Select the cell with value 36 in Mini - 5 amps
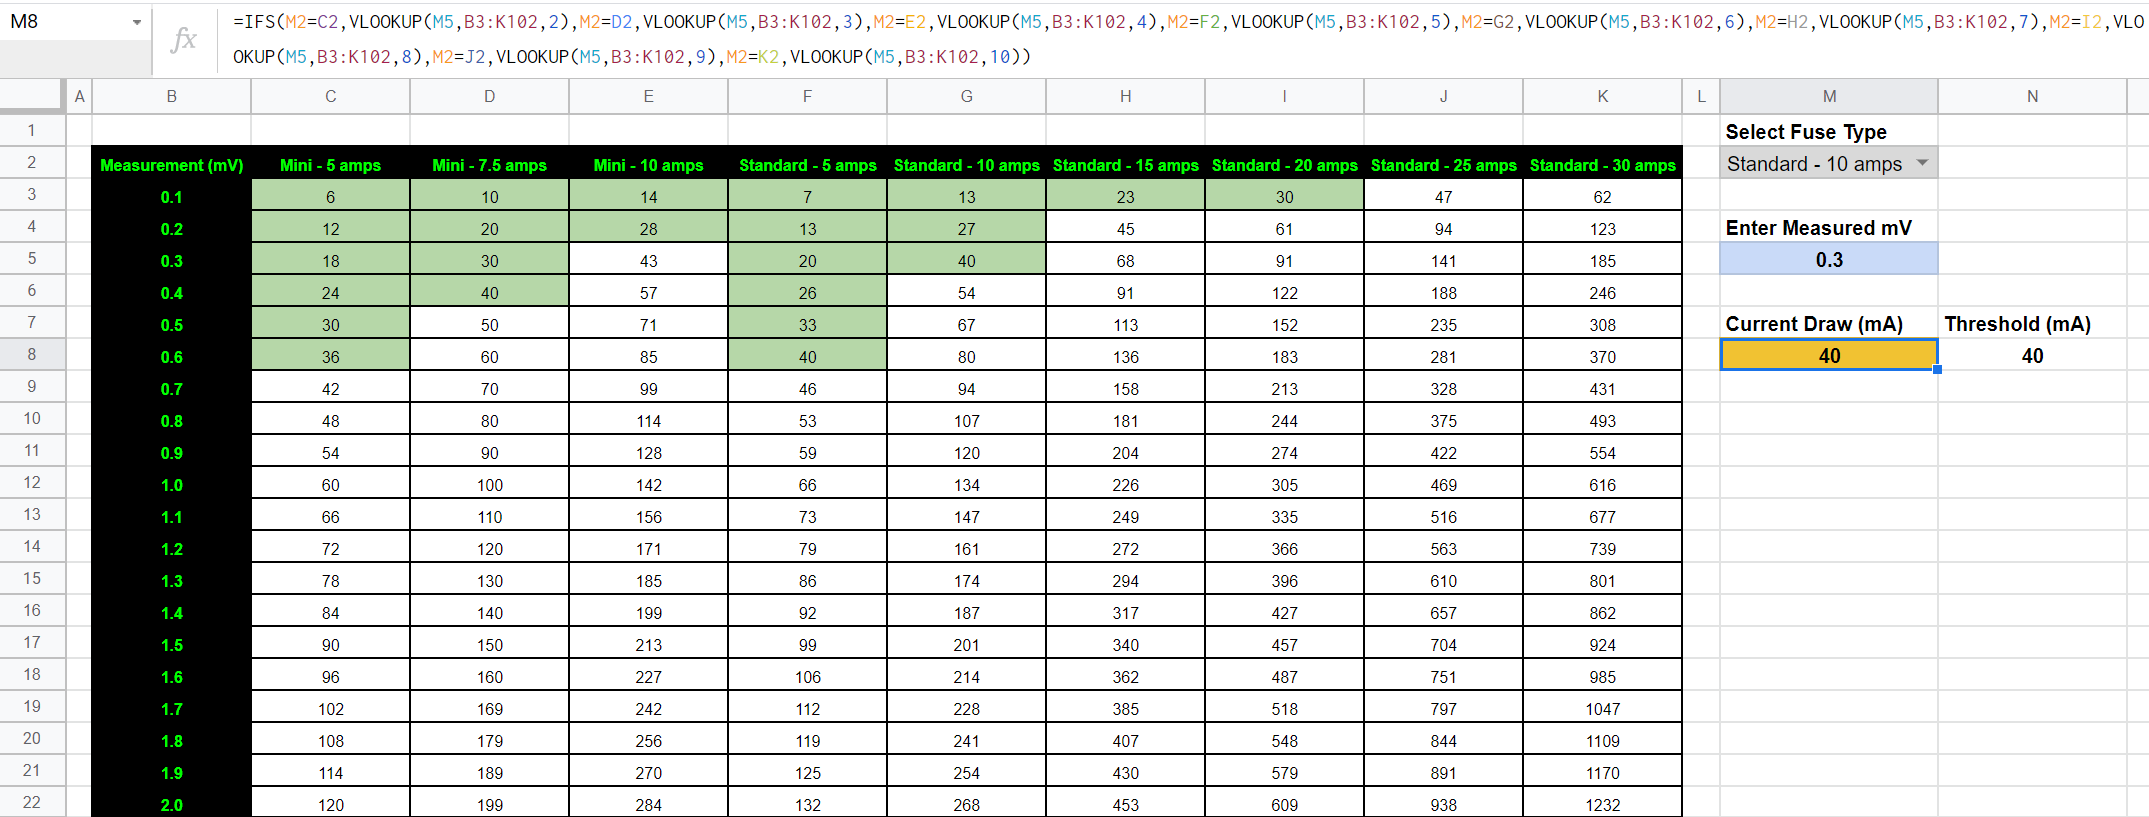Viewport: 2149px width, 817px height. [330, 357]
